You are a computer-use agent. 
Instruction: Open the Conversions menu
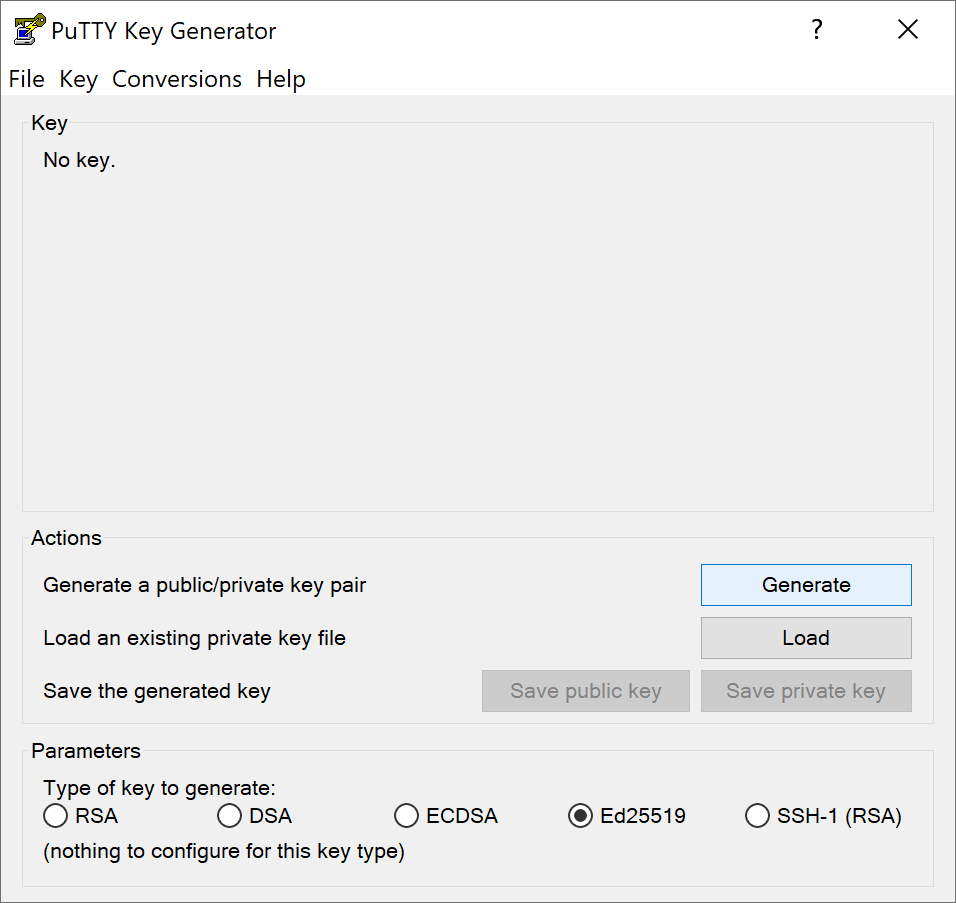click(177, 79)
